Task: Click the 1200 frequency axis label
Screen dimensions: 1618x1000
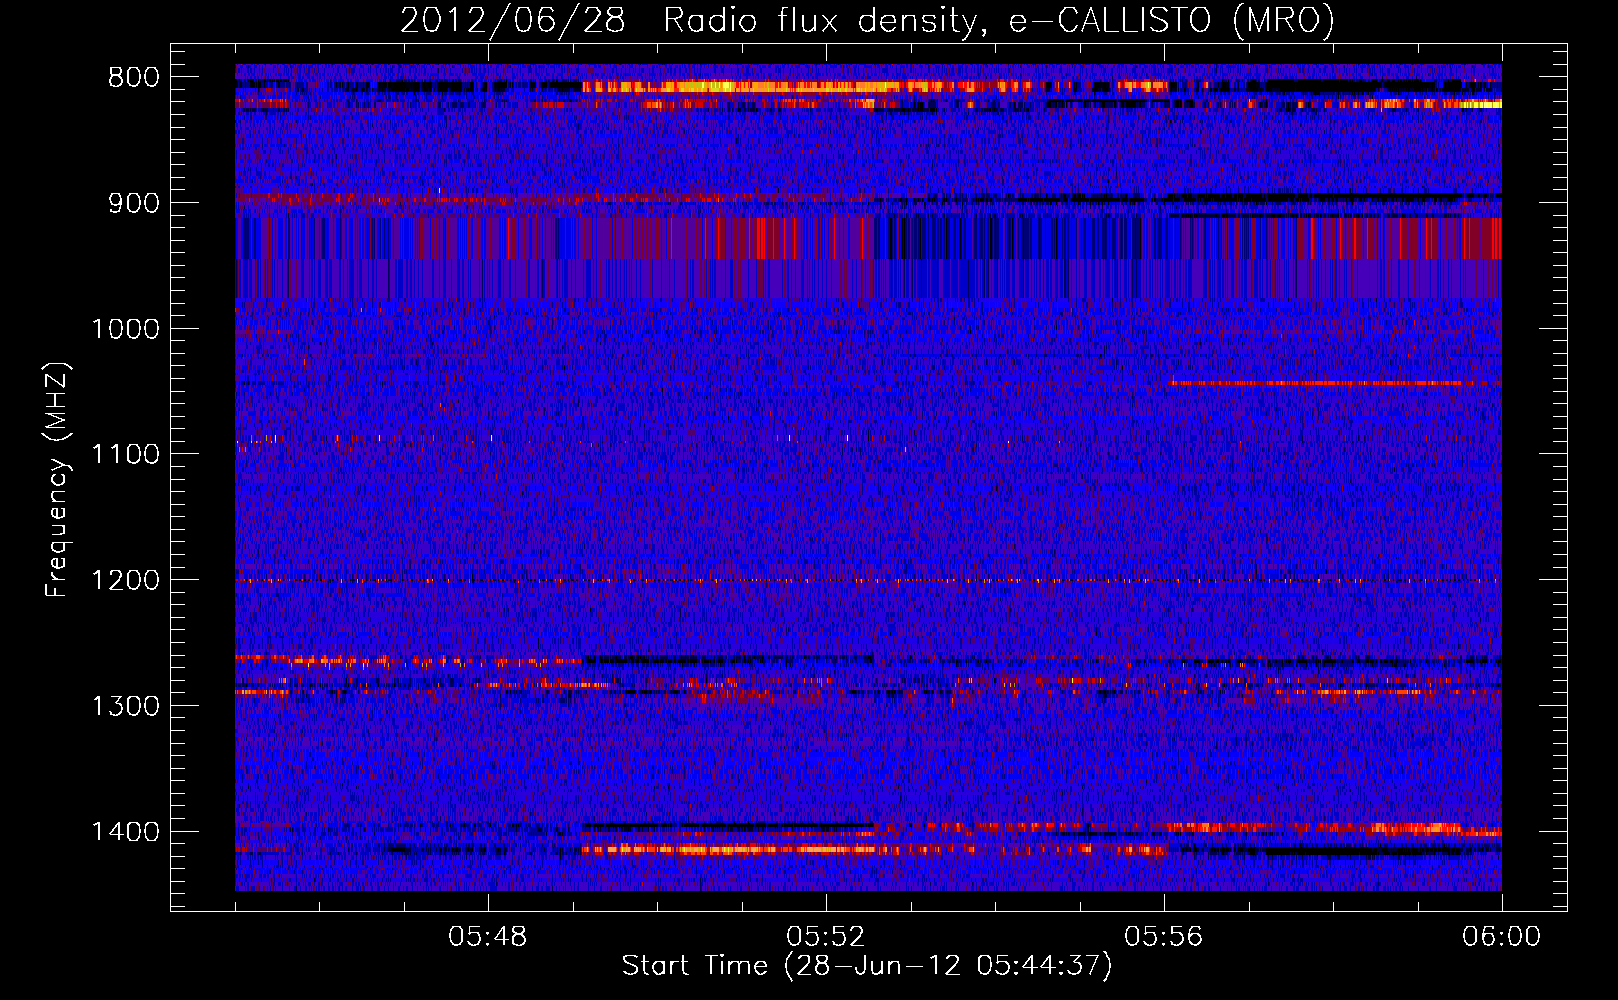Action: pos(125,581)
